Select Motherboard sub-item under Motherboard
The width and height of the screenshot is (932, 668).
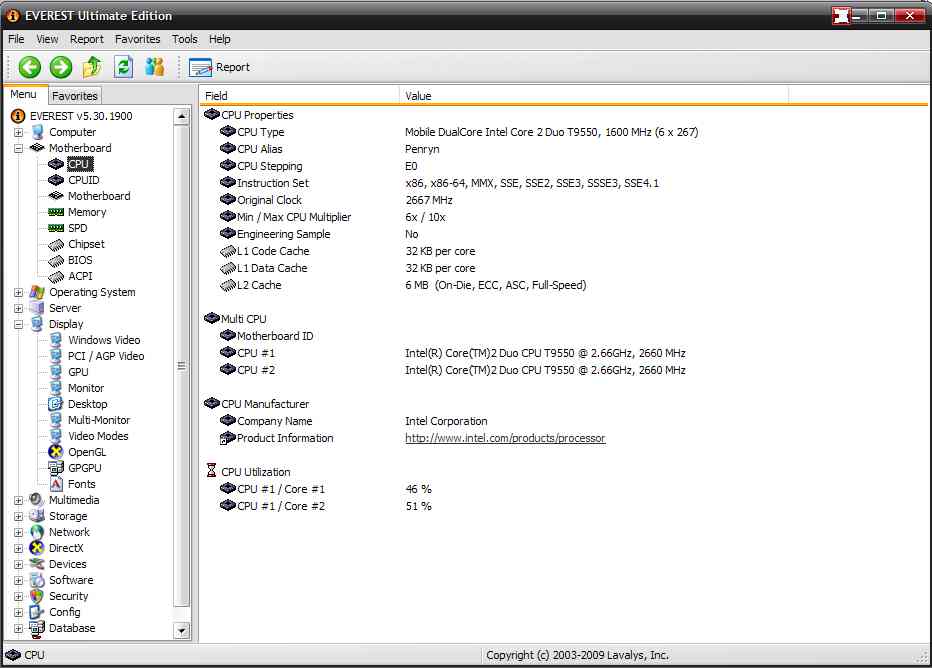click(99, 196)
